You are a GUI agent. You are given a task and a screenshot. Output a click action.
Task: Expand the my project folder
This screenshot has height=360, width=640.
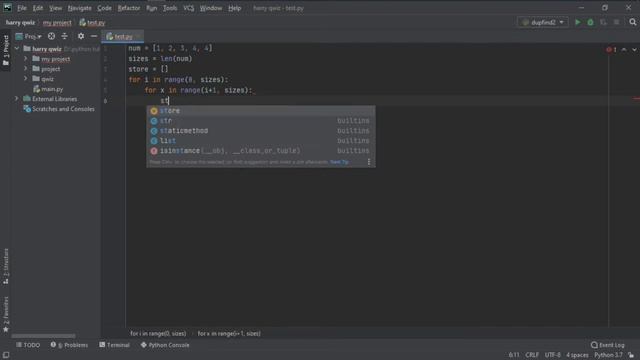(x=26, y=59)
